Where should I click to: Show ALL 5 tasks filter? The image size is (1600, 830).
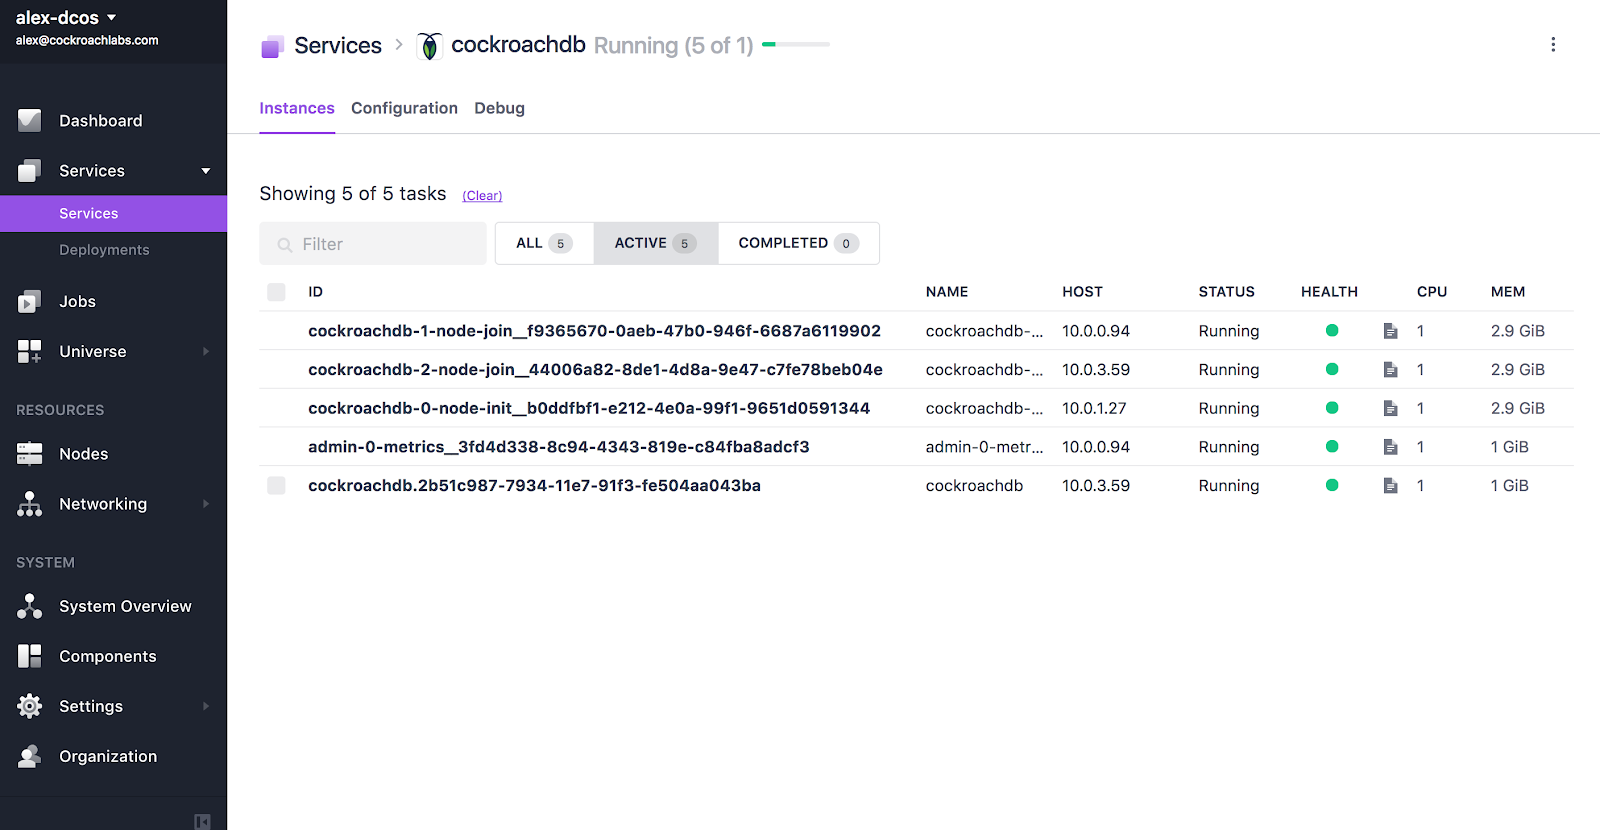point(544,243)
